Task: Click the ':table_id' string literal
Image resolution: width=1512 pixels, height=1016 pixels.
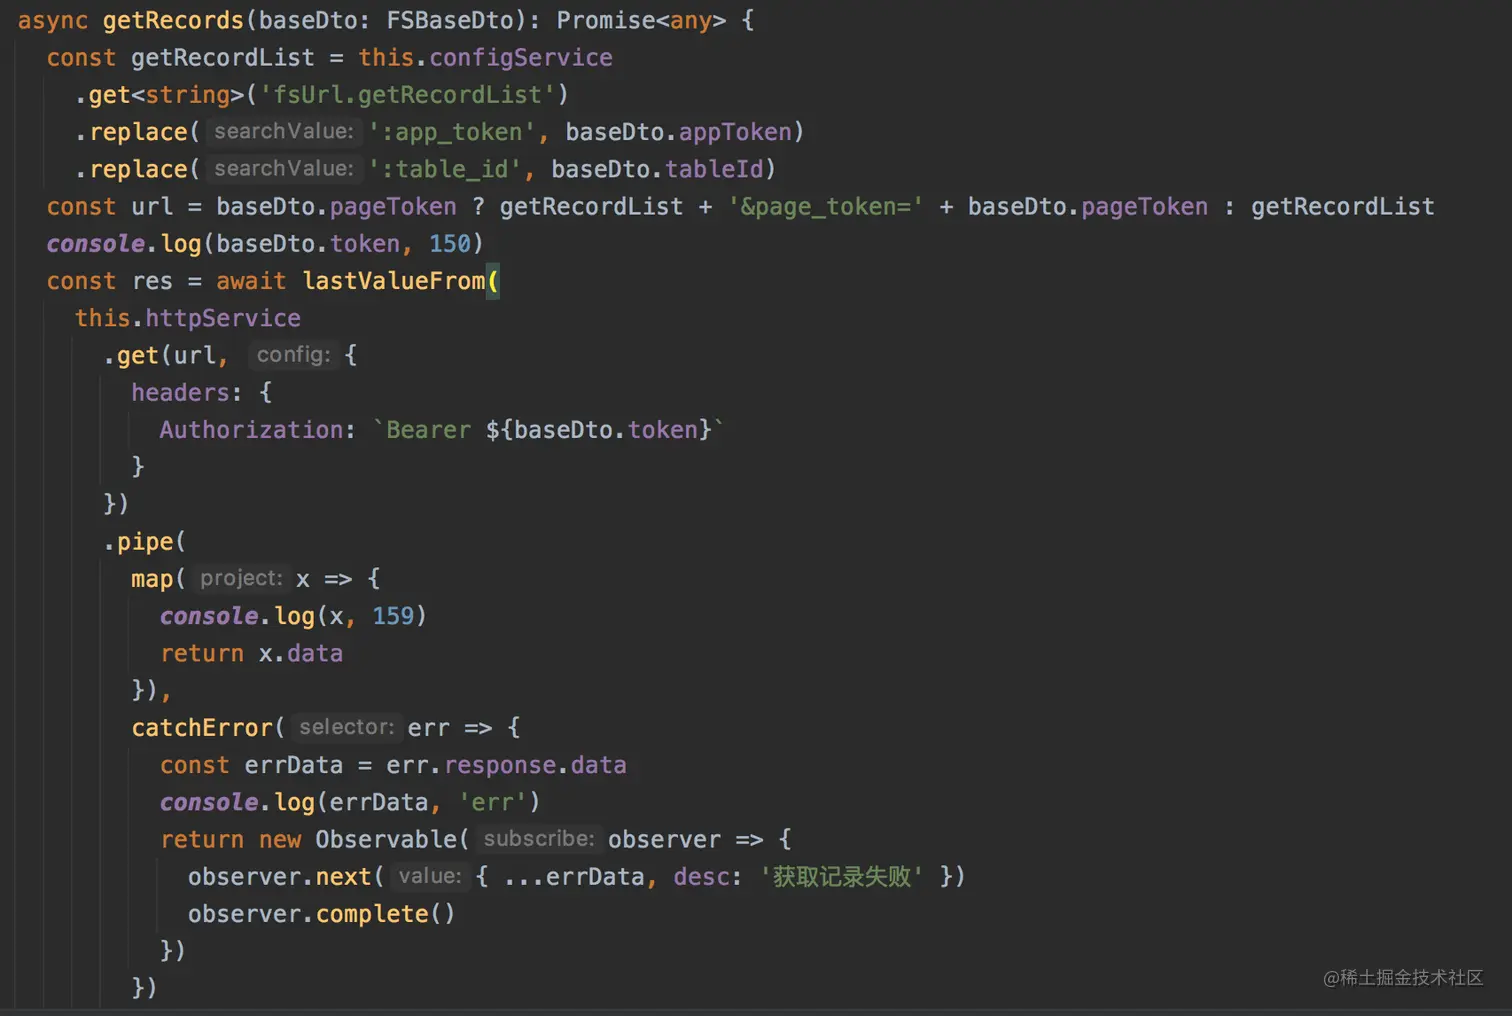Action: [445, 169]
